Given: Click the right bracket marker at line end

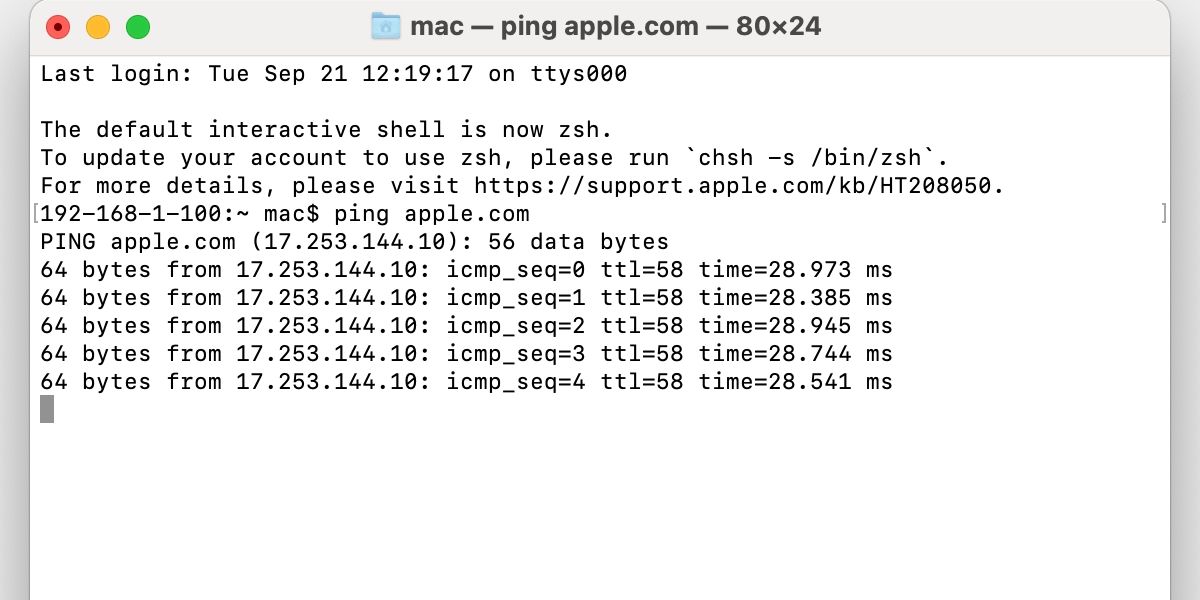Looking at the screenshot, I should tap(1164, 211).
